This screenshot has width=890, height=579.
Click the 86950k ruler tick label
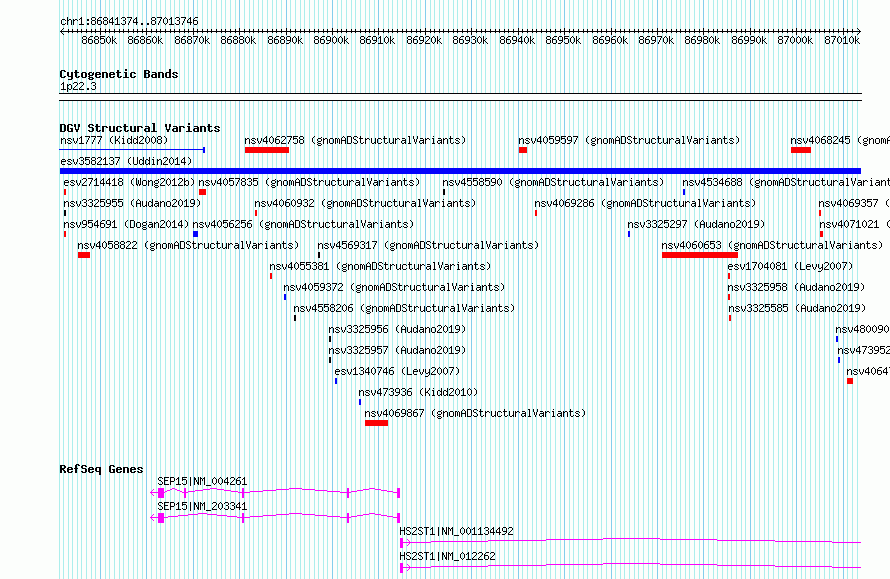(x=563, y=40)
